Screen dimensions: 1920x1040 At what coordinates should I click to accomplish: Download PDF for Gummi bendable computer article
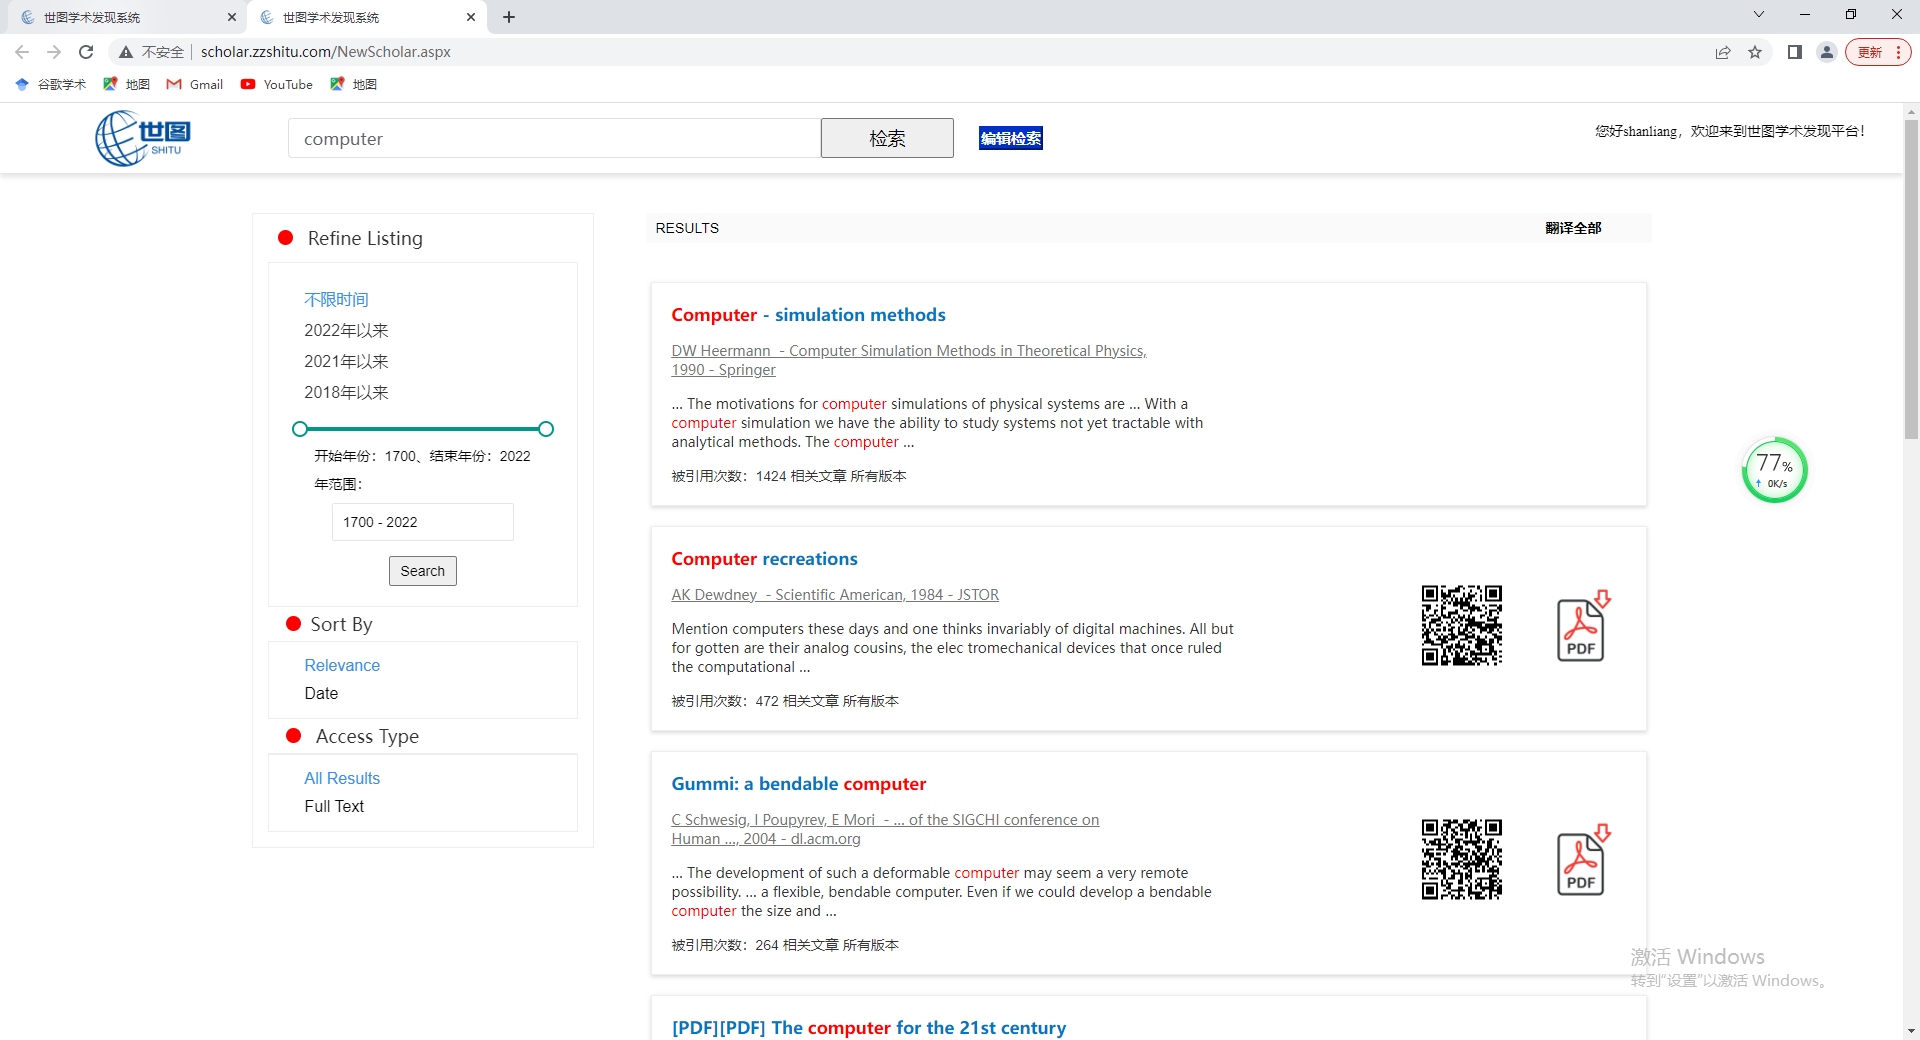click(1582, 861)
